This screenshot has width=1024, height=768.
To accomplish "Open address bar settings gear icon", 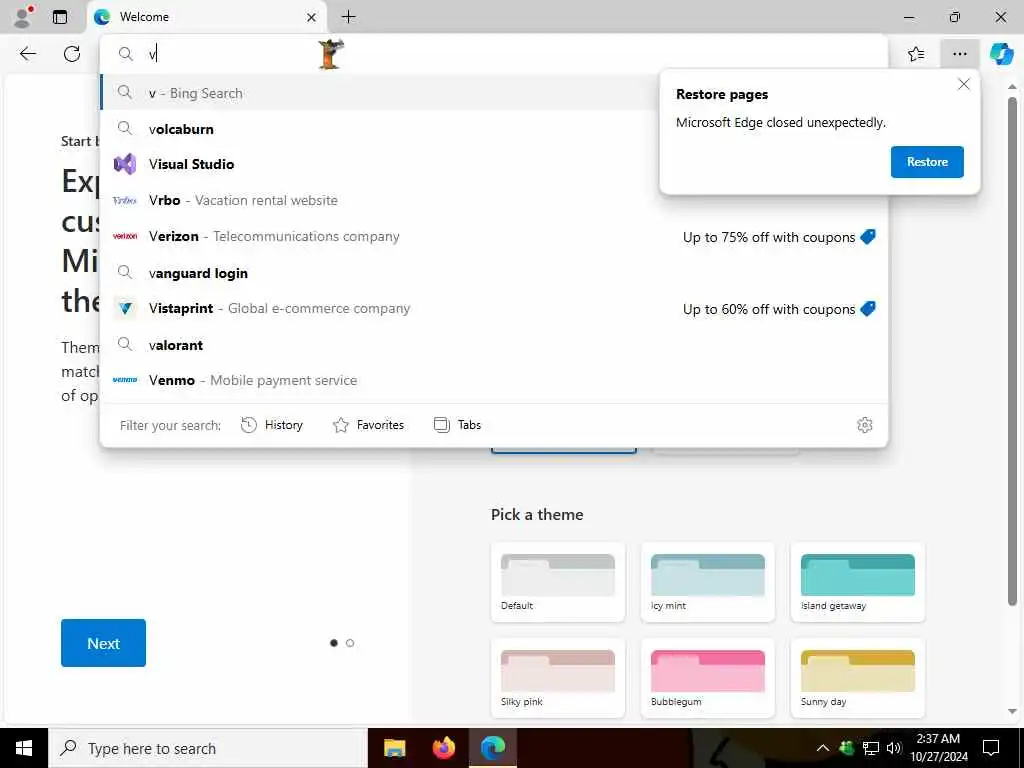I will 865,425.
